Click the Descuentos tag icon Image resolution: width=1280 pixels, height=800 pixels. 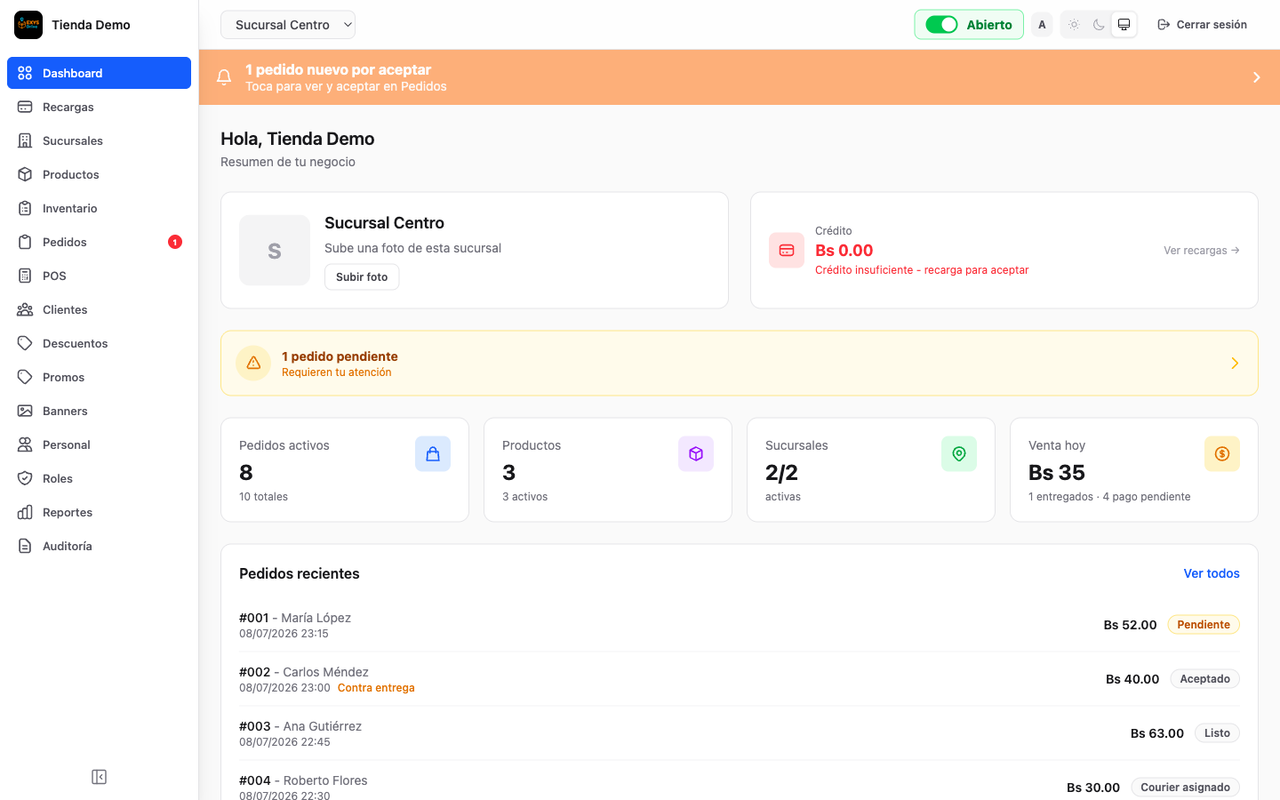(25, 343)
